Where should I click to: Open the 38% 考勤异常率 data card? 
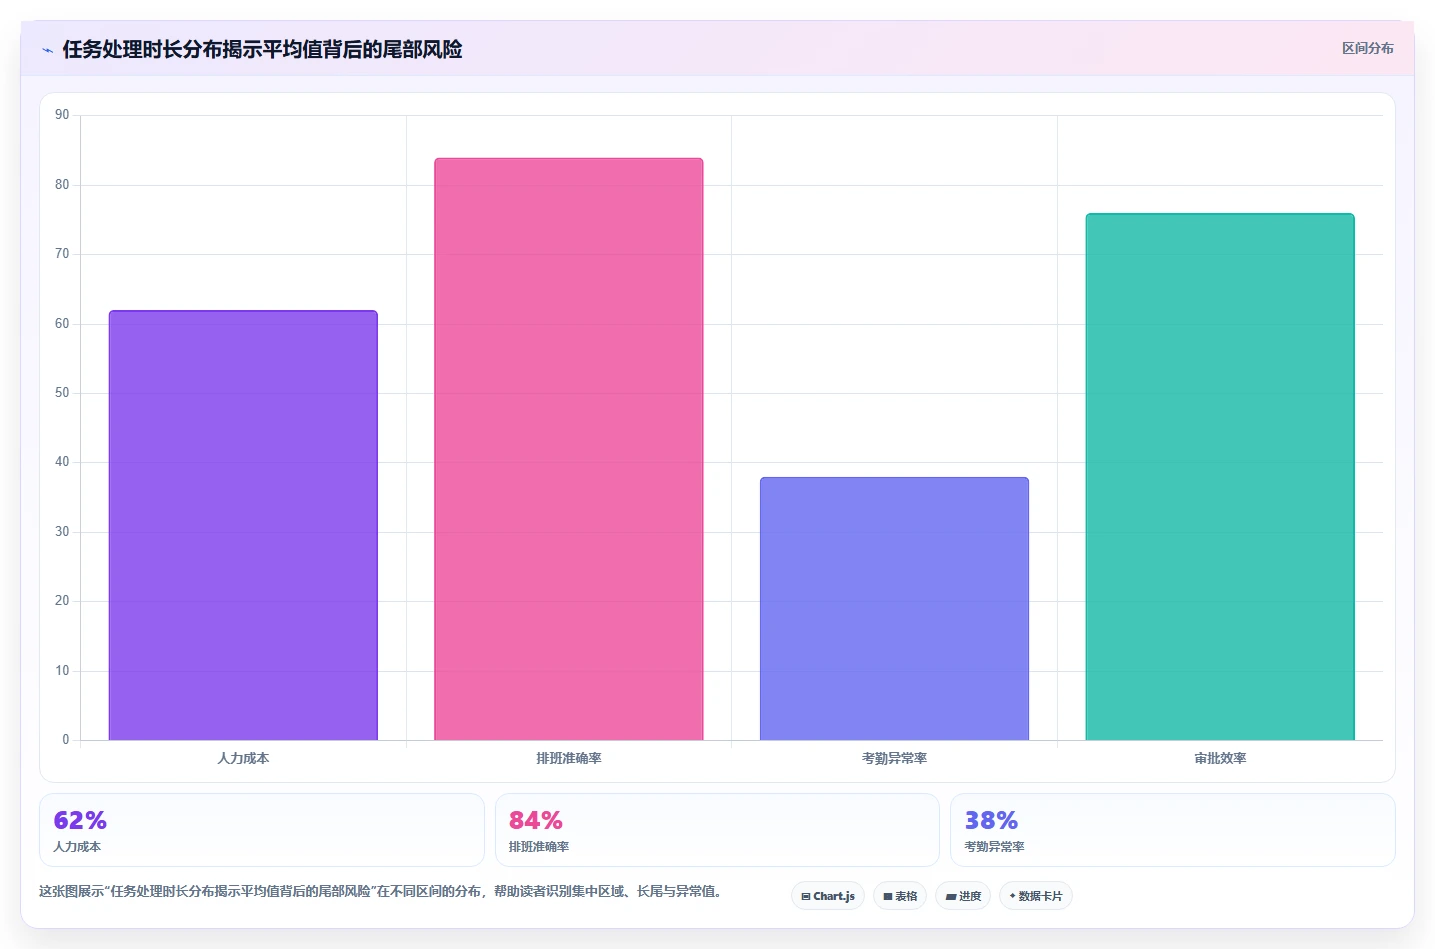tap(1172, 830)
